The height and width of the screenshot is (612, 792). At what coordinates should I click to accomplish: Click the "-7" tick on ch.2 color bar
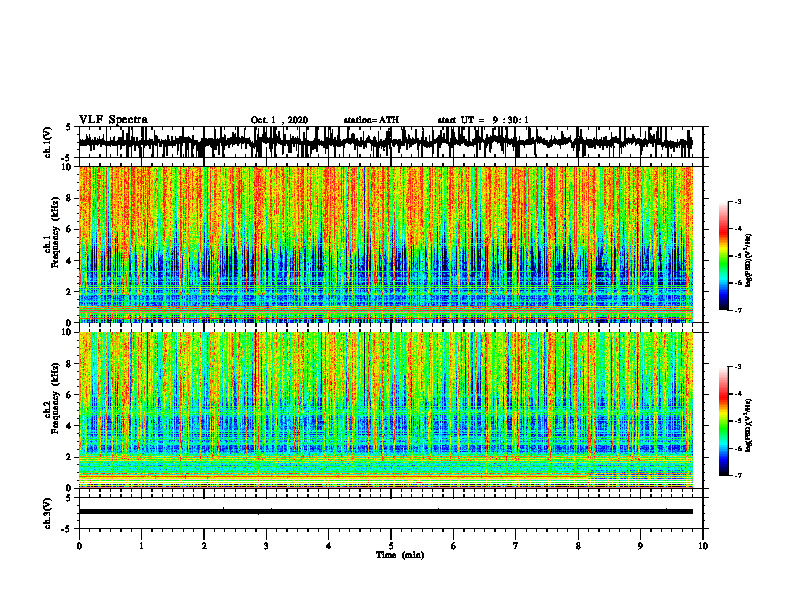[x=738, y=475]
